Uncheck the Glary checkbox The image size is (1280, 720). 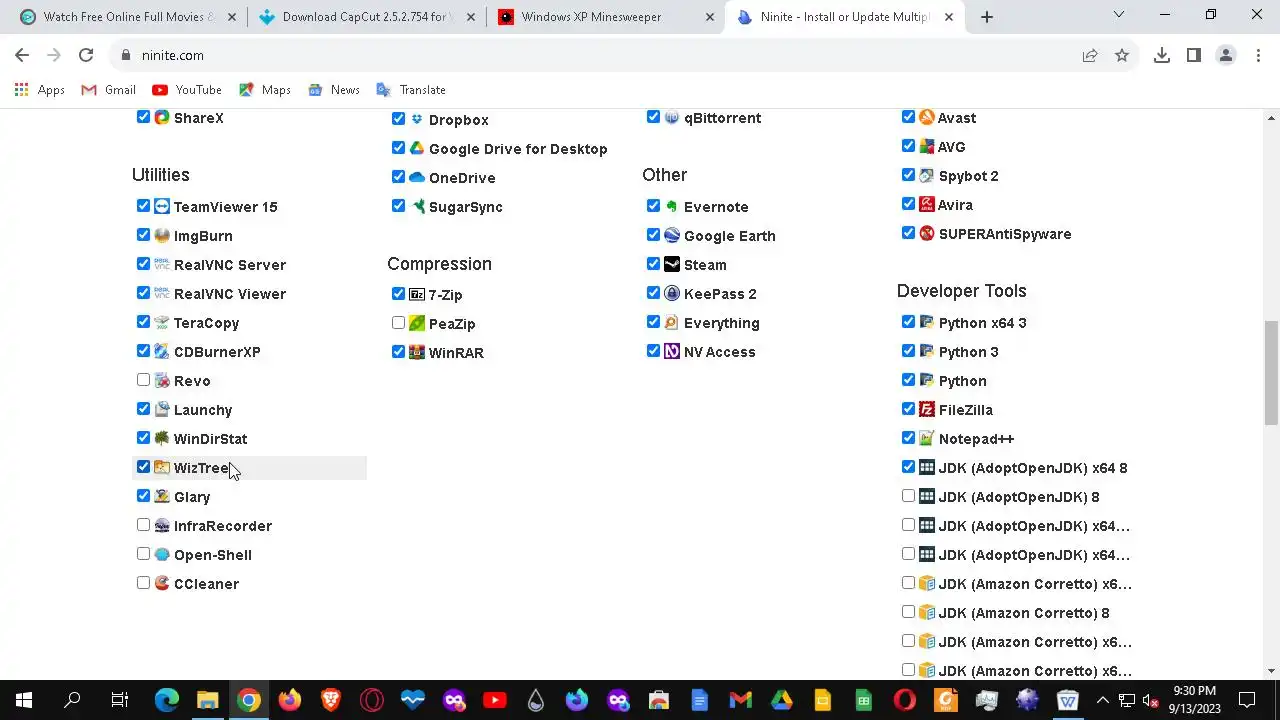(143, 496)
